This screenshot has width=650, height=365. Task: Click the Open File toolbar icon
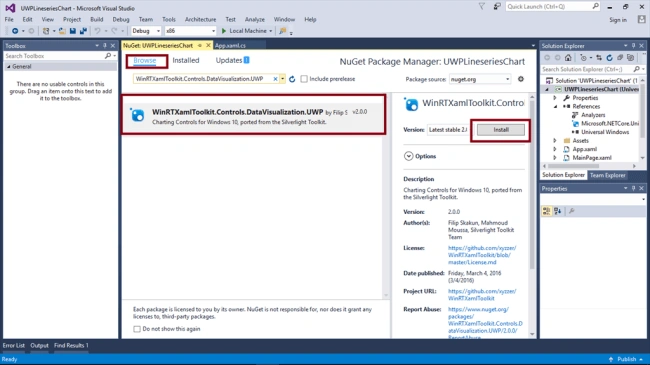click(62, 31)
